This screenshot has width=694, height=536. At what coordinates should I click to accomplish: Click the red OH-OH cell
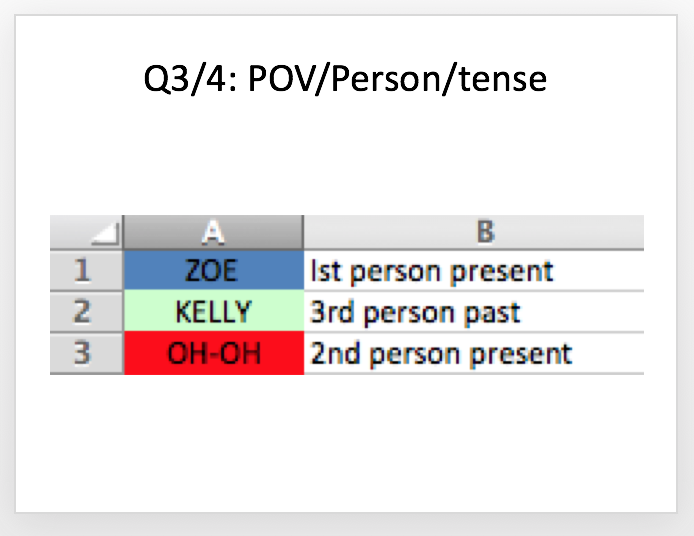click(x=214, y=353)
